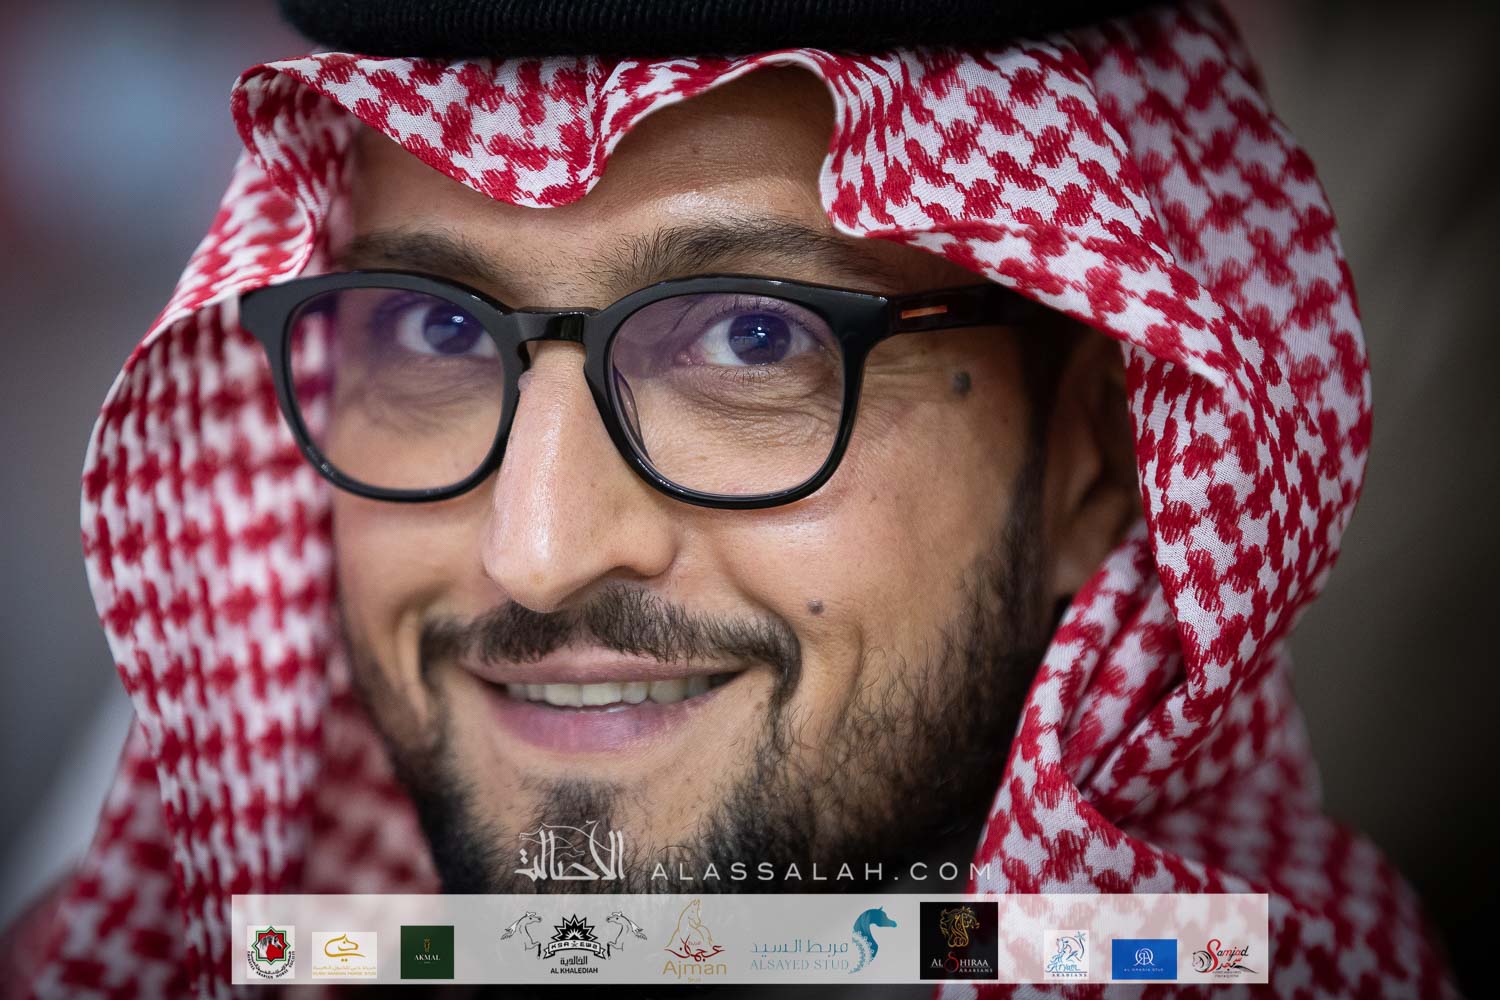Click the ALASSALAH.COM watermark text
This screenshot has height=1000, width=1500.
pyautogui.click(x=820, y=870)
